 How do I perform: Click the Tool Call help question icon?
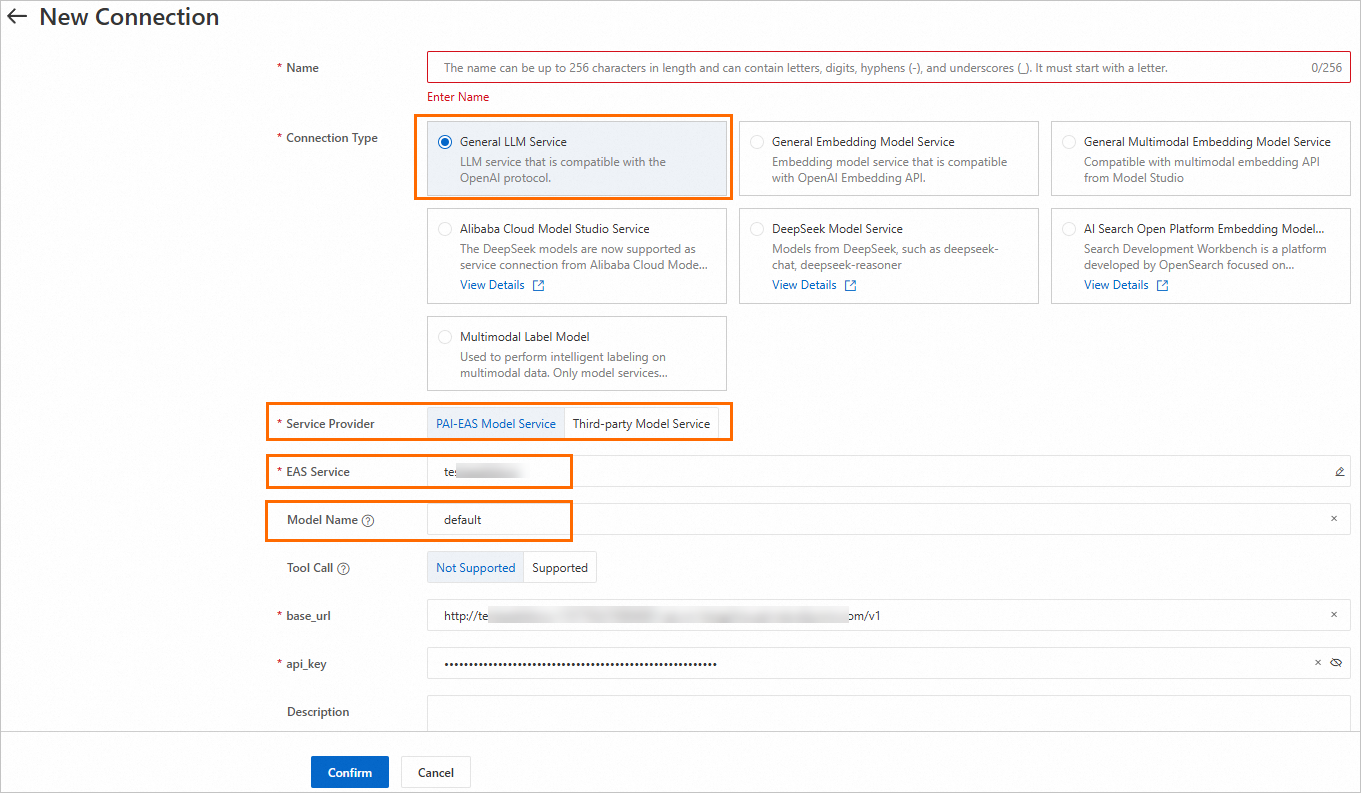[344, 569]
